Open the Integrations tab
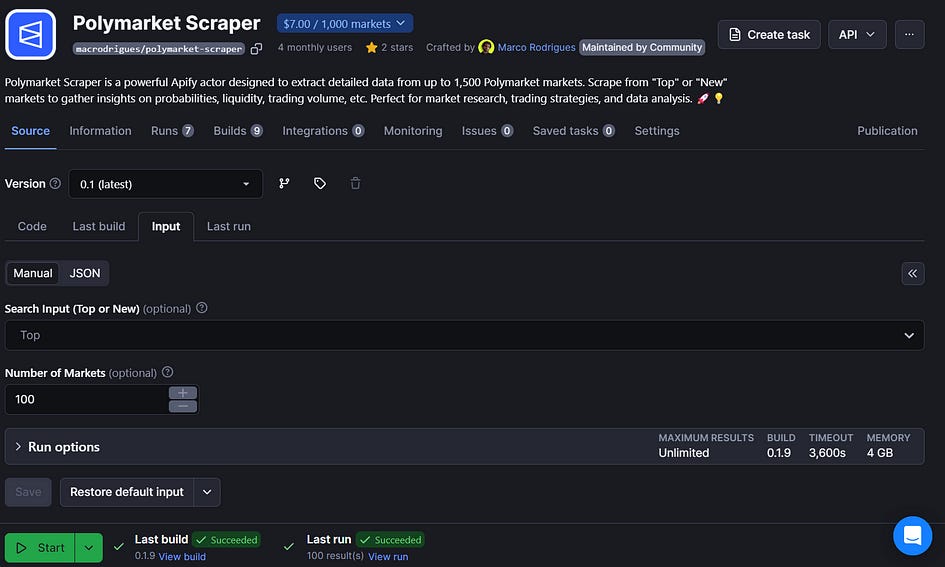The image size is (945, 567). pos(323,131)
